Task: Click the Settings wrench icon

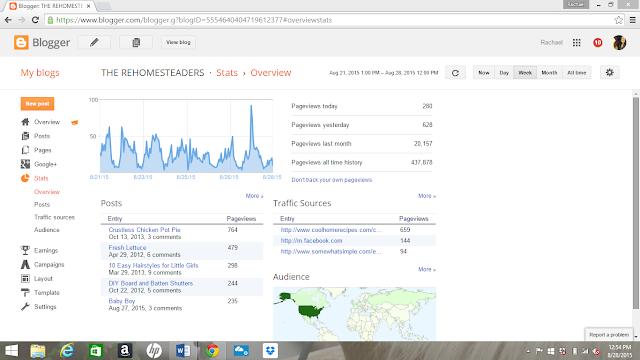Action: [25, 307]
